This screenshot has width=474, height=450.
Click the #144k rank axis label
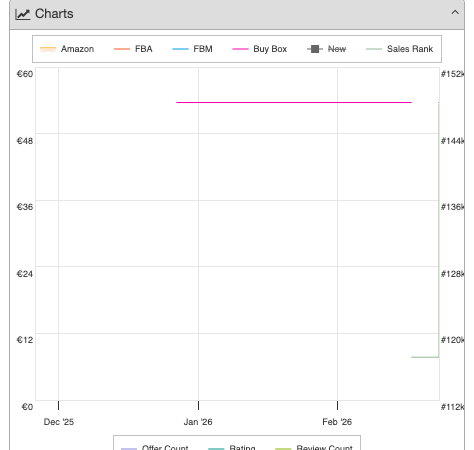click(x=452, y=141)
